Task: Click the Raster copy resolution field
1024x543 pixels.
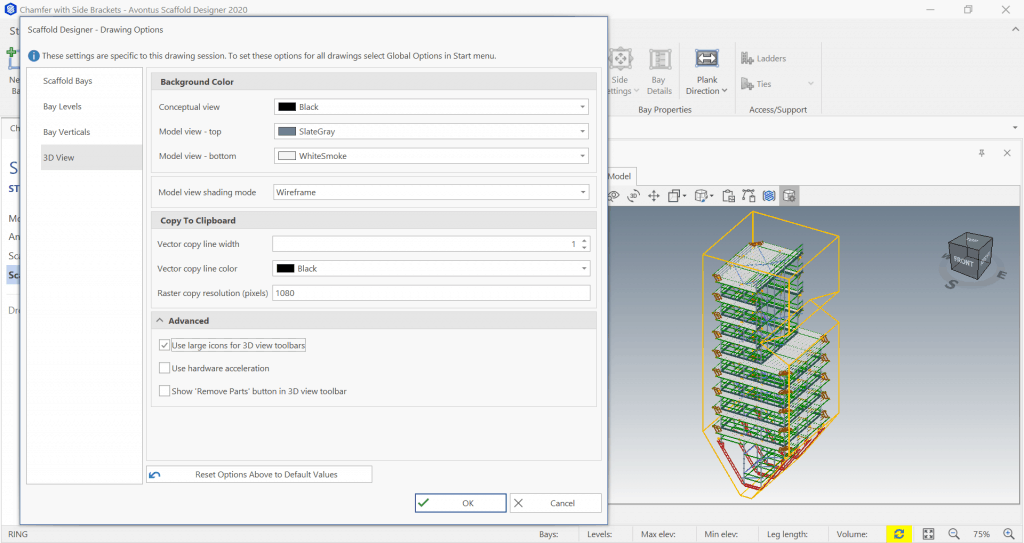Action: 431,293
